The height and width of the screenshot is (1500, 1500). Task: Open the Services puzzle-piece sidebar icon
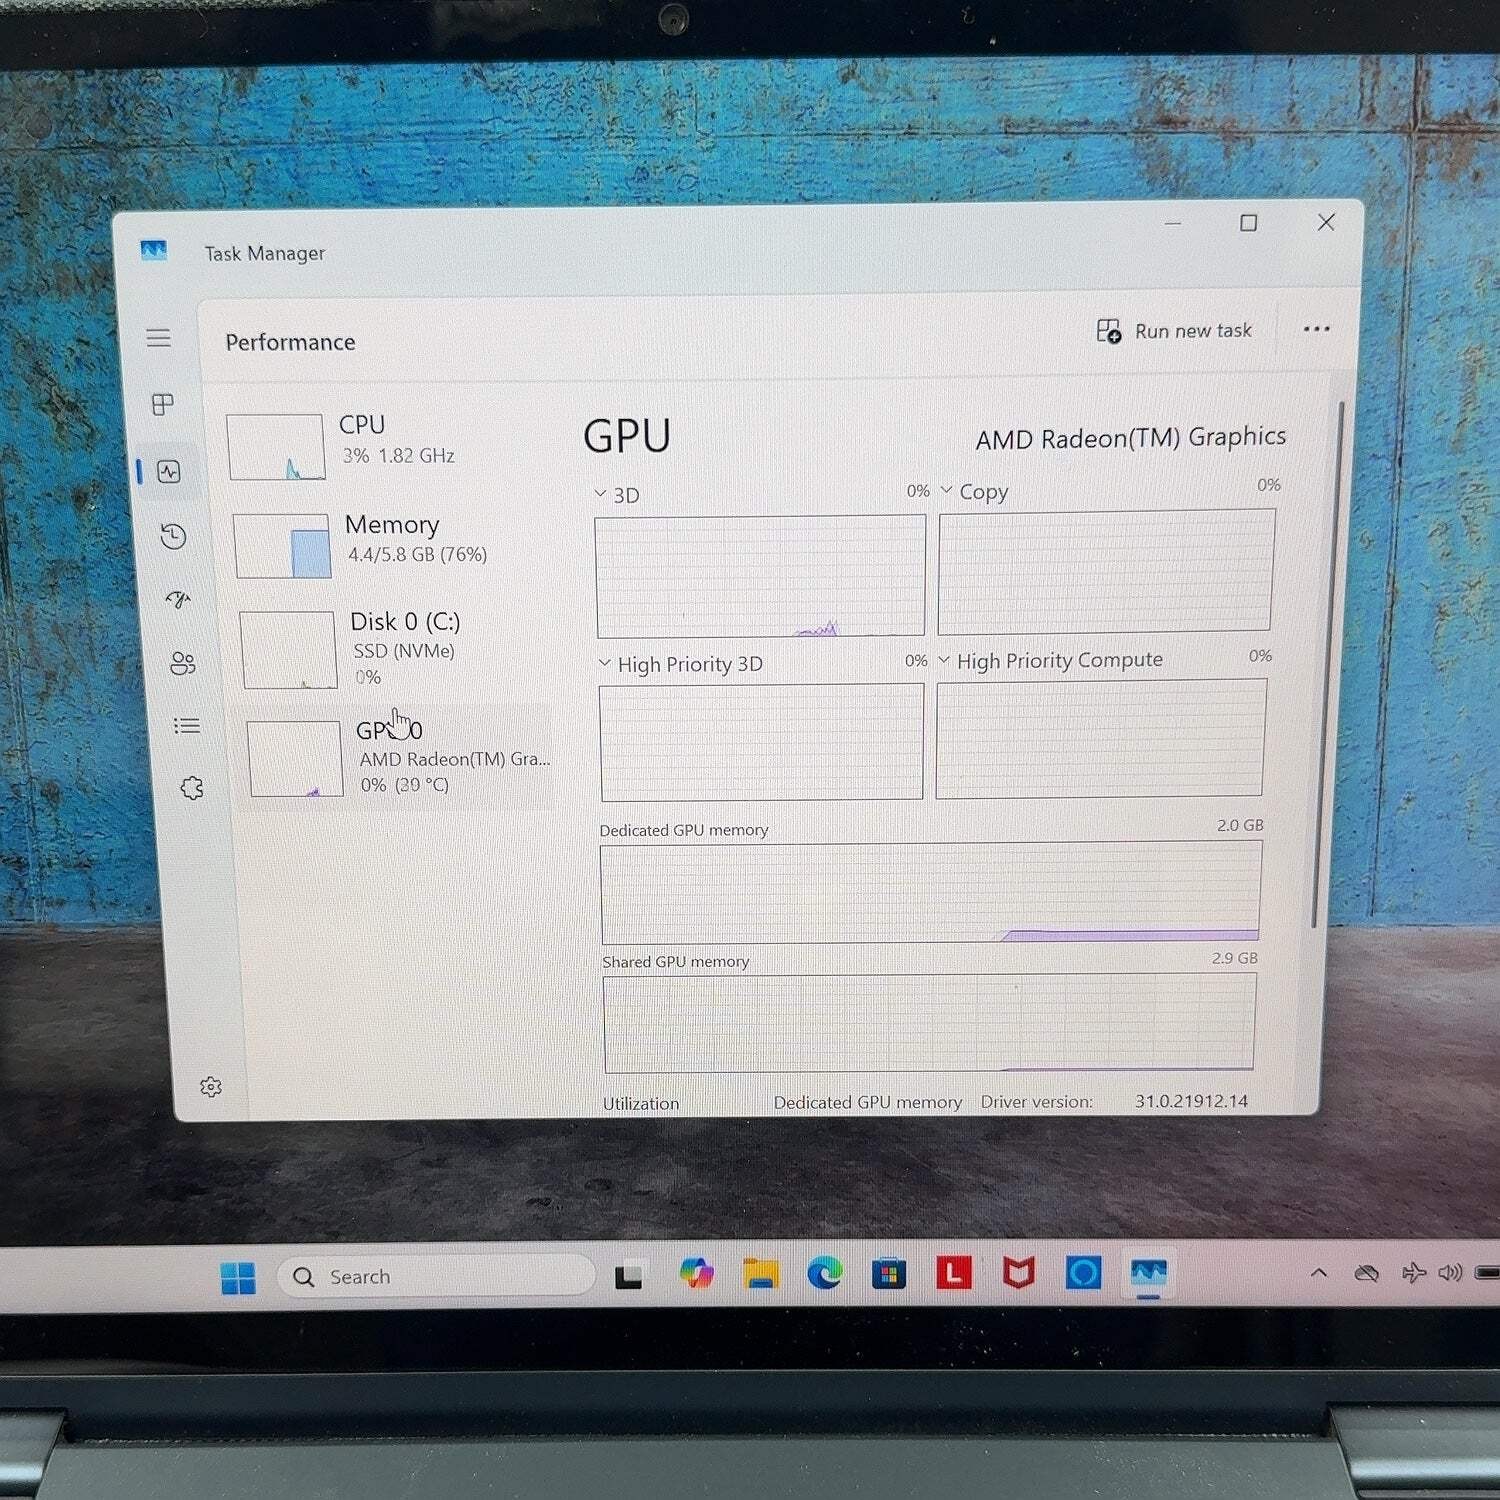(x=192, y=788)
